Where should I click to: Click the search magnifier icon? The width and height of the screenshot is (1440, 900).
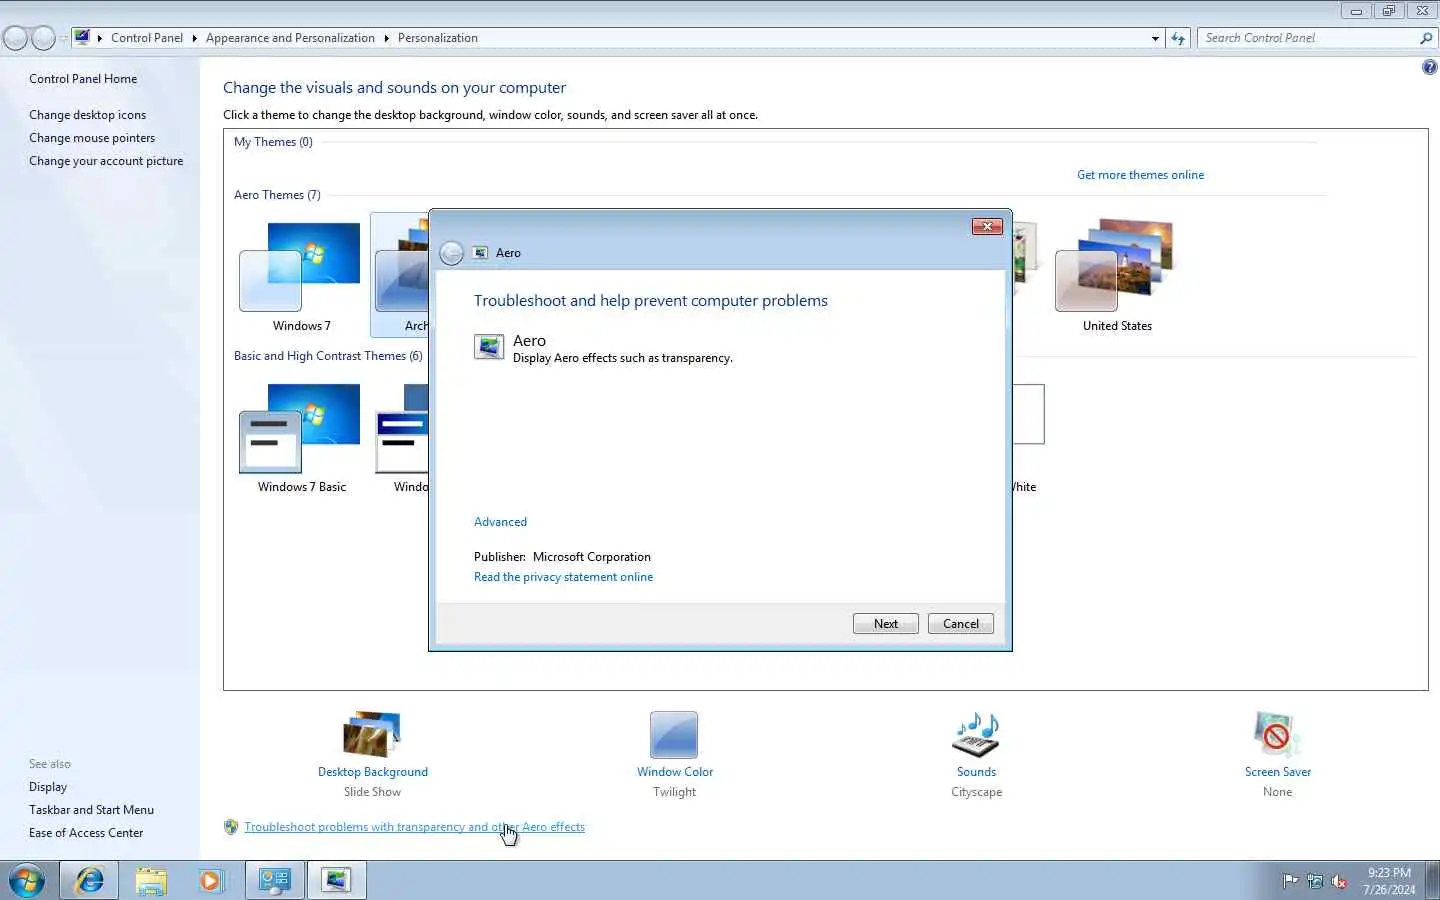(1426, 38)
